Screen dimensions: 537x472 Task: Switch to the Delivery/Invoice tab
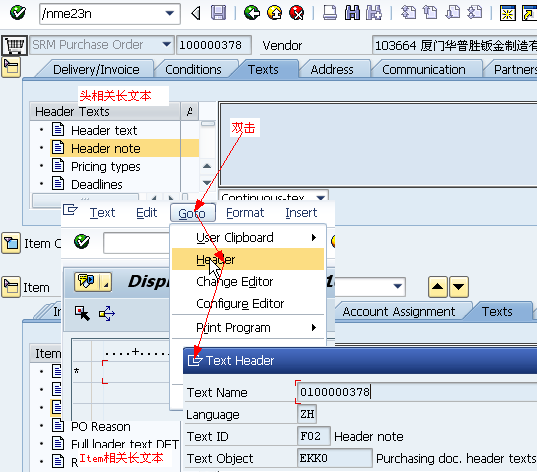96,70
